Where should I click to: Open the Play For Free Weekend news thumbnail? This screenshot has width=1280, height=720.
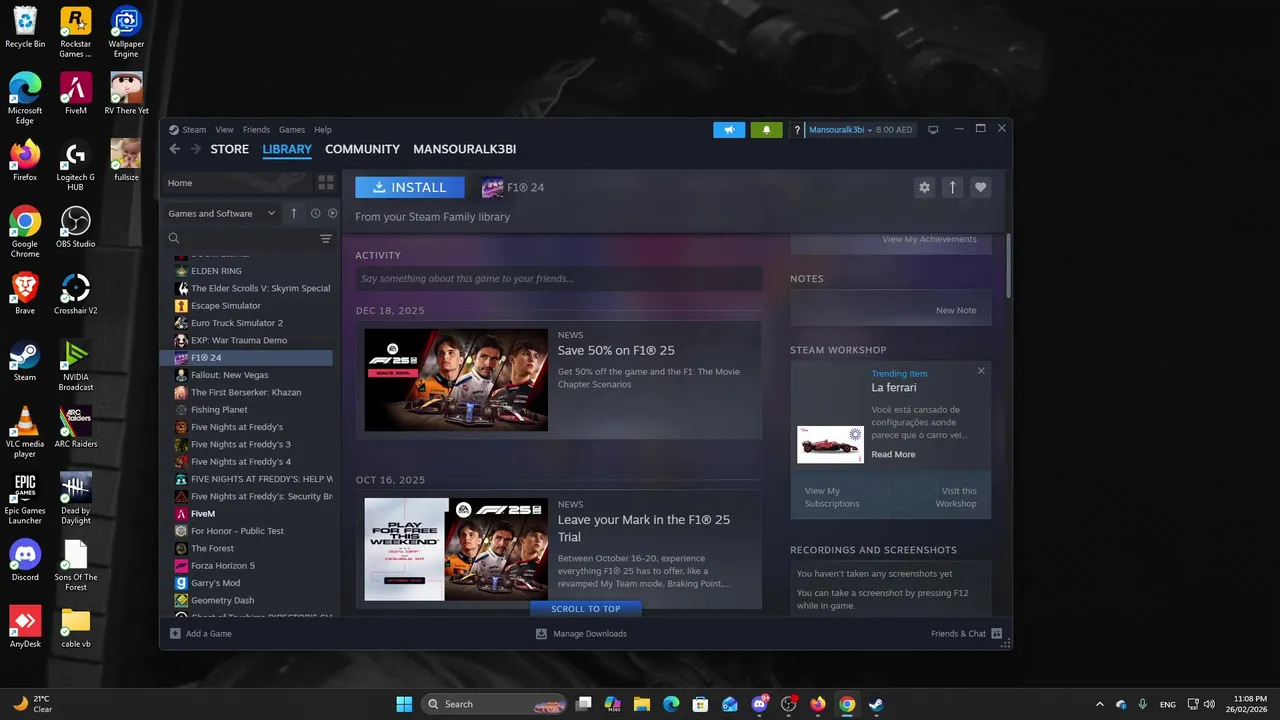coord(456,549)
